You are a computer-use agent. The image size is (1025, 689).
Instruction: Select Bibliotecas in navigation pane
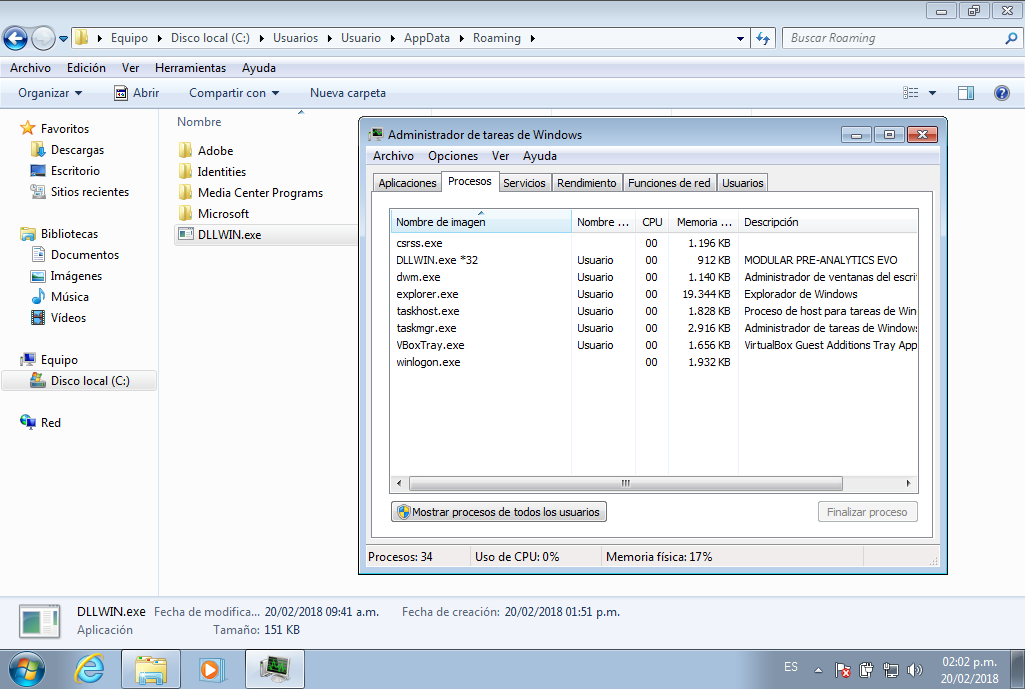(x=59, y=233)
